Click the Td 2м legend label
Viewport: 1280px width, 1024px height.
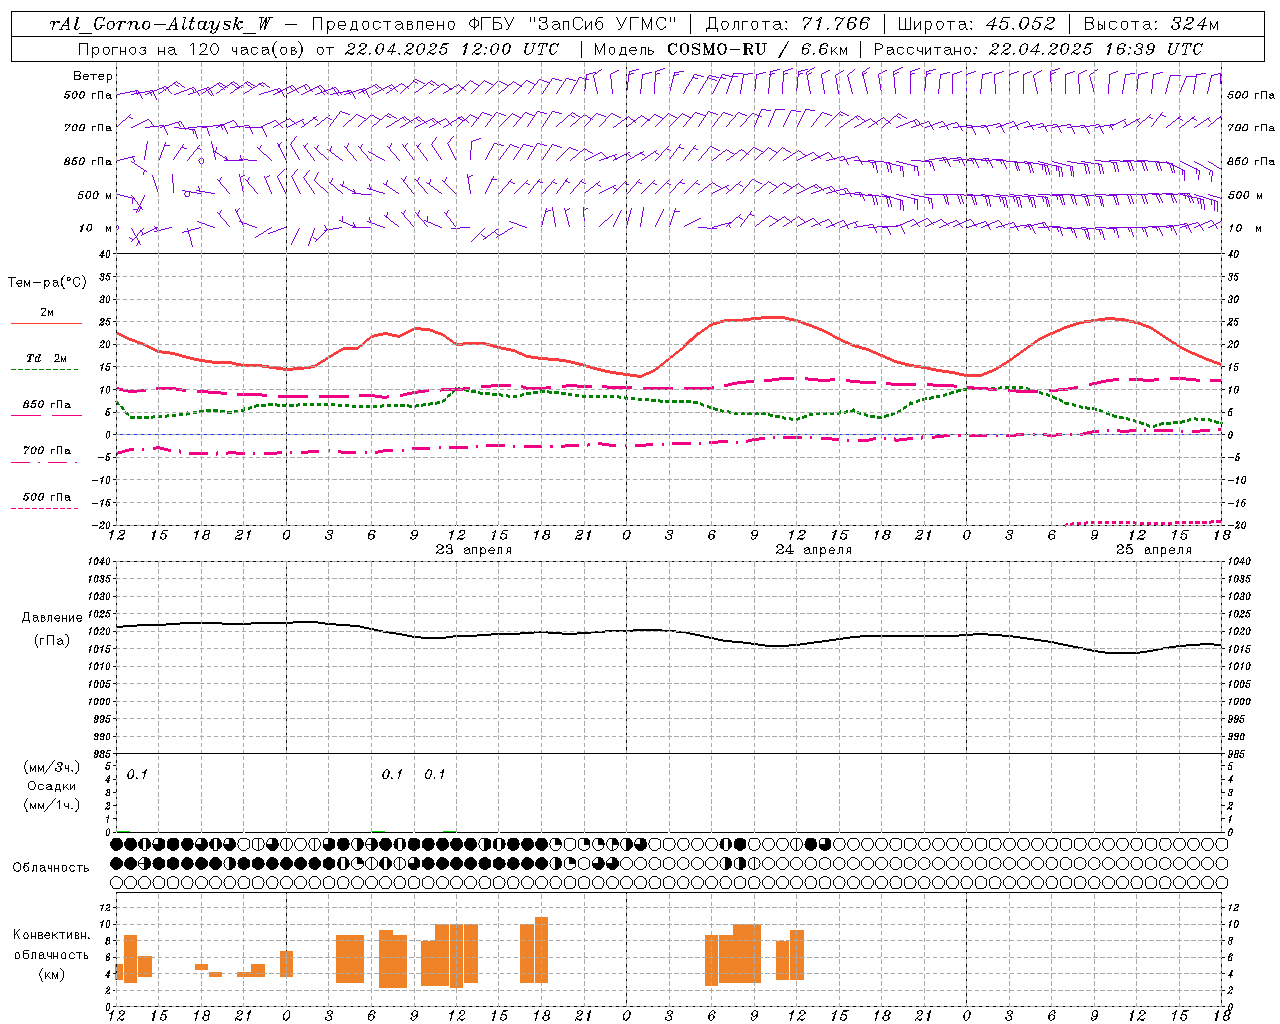point(46,358)
